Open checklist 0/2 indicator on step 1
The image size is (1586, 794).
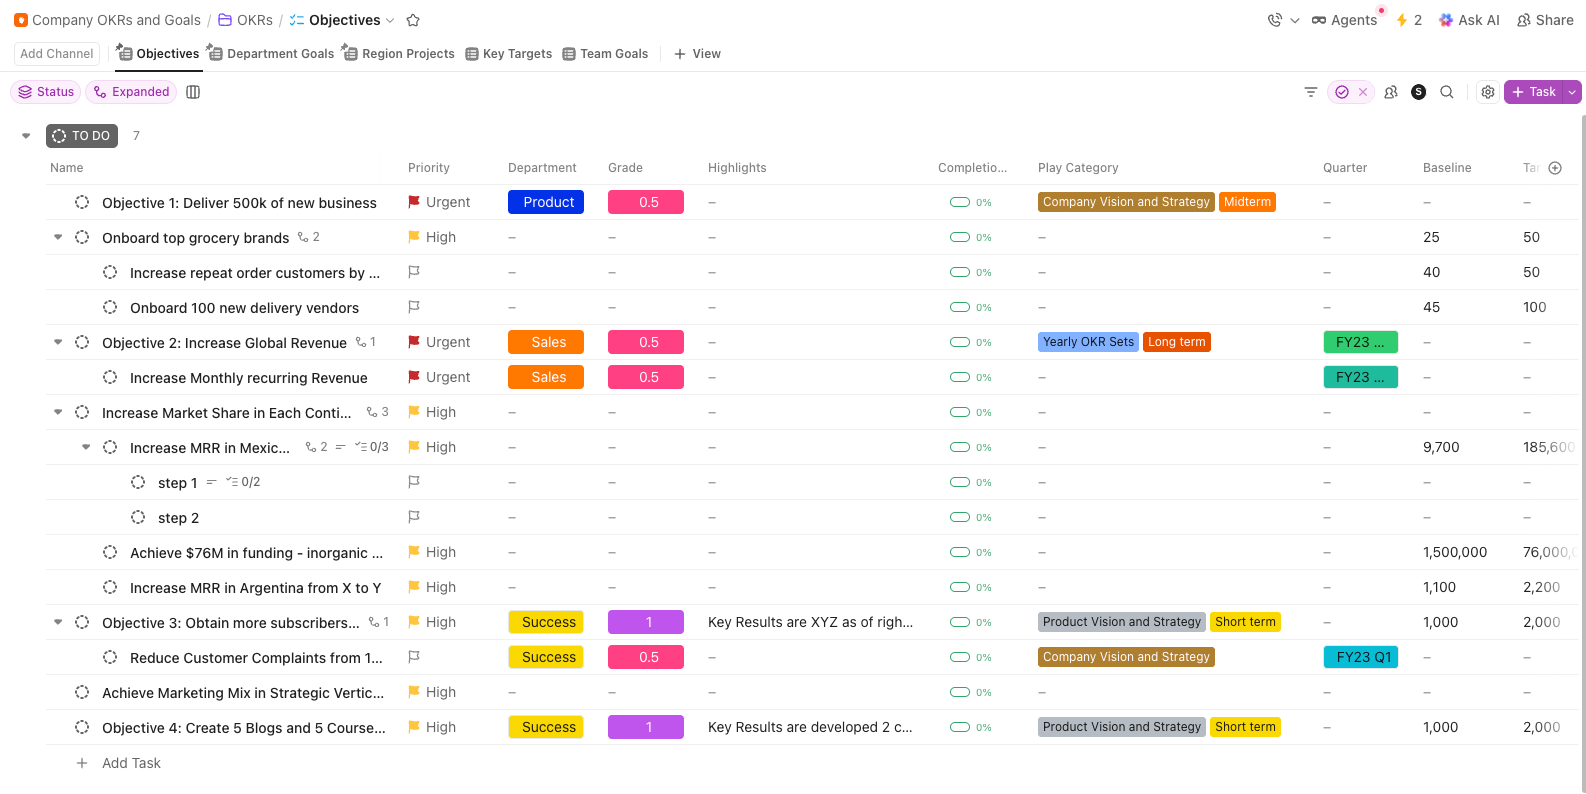click(x=243, y=482)
